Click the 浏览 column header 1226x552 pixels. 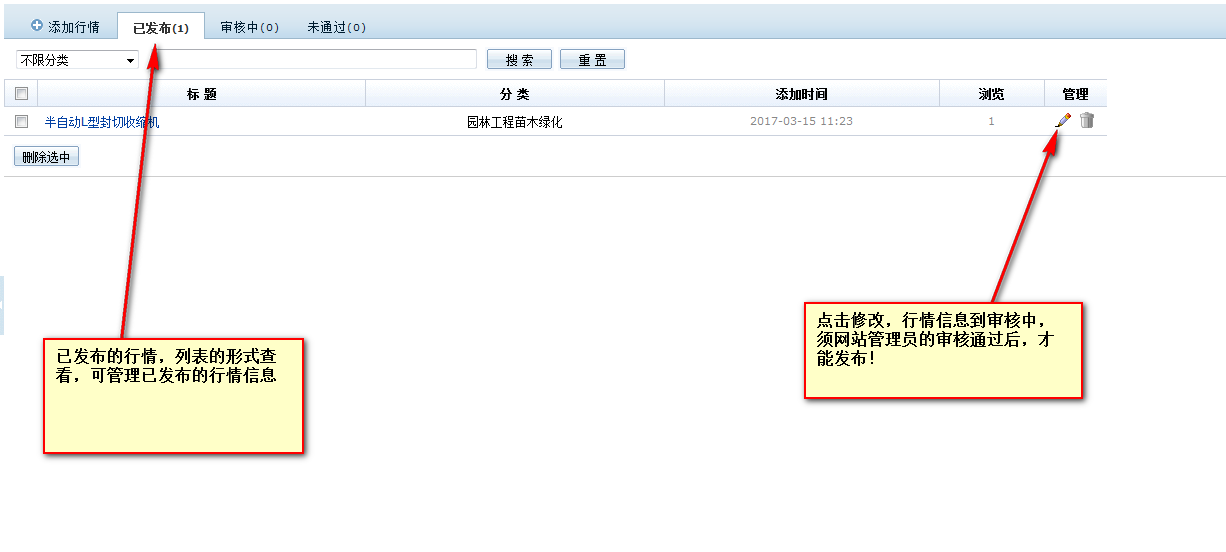(991, 94)
